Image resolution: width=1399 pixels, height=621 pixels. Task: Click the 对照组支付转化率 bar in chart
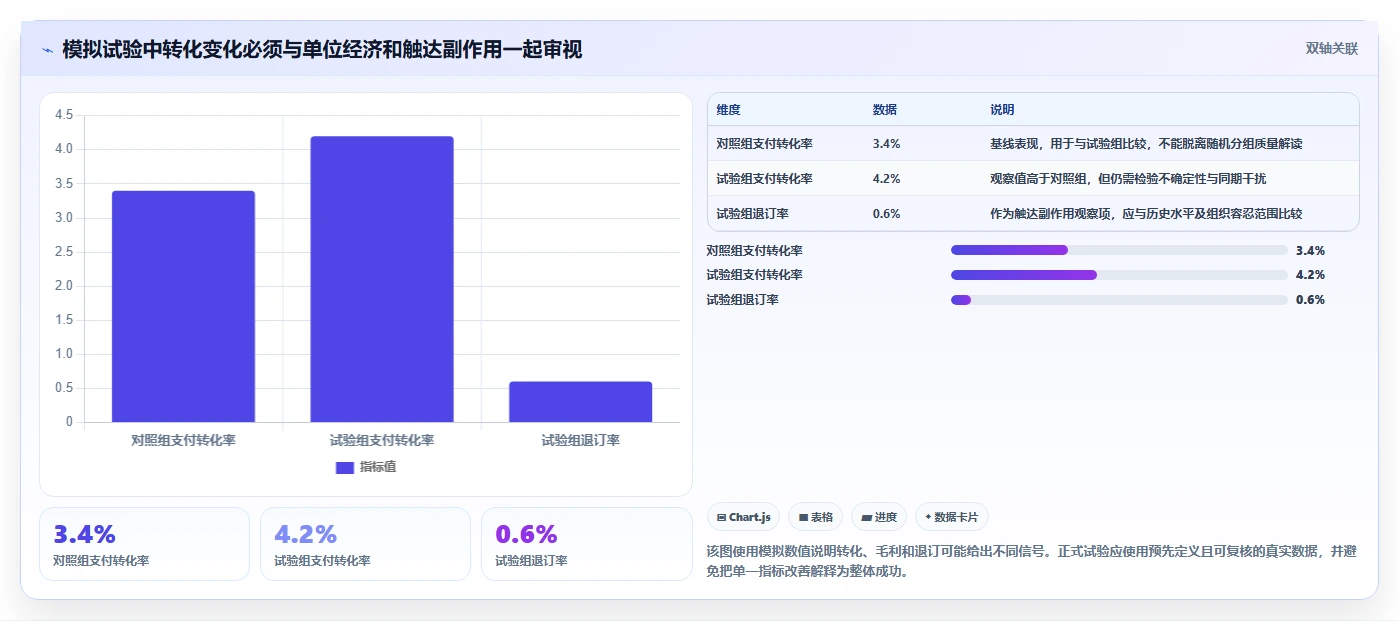[183, 306]
